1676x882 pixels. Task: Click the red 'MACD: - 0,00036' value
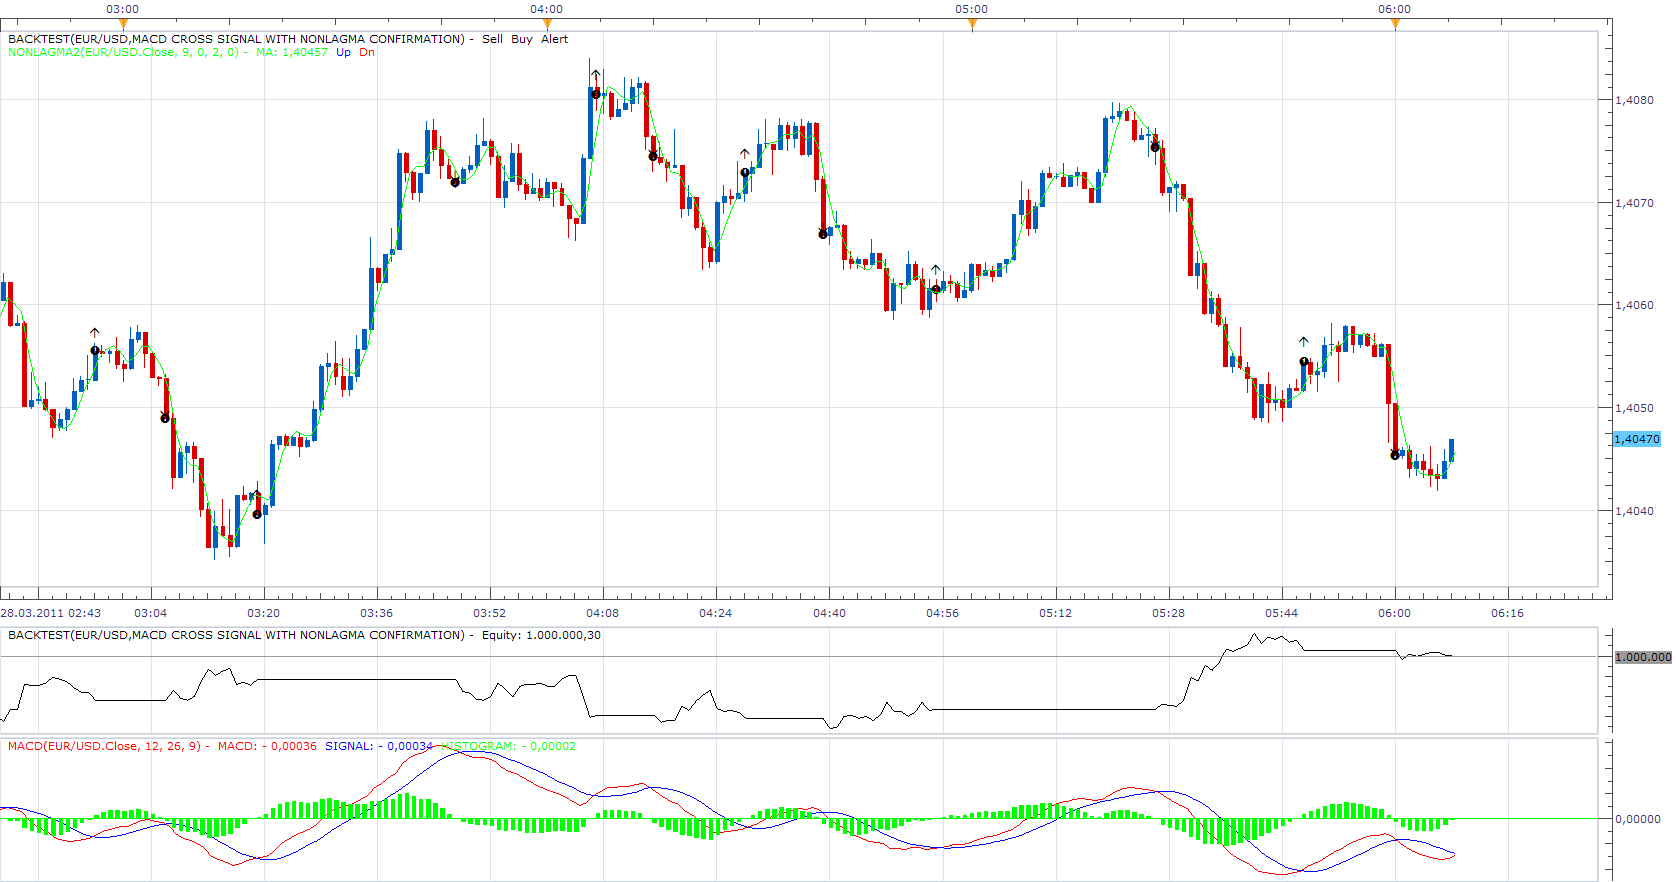pos(267,746)
